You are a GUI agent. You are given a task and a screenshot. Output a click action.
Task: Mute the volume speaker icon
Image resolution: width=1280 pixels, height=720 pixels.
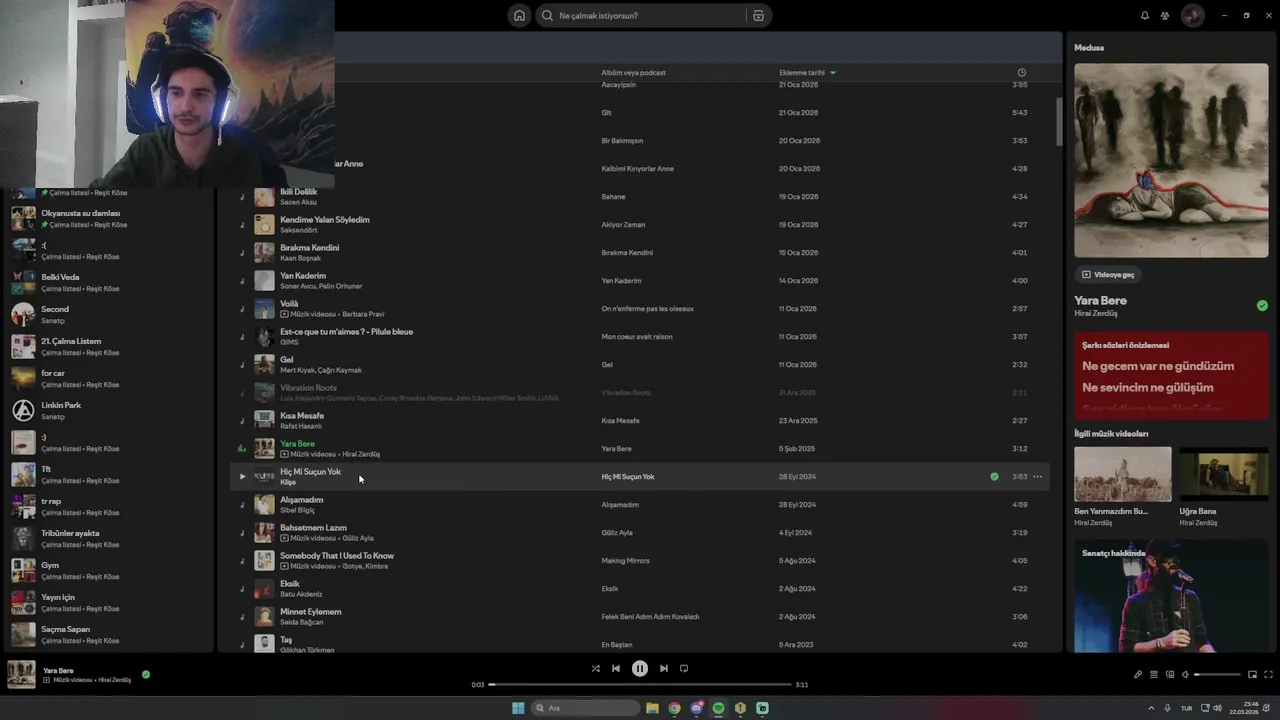pos(1185,674)
